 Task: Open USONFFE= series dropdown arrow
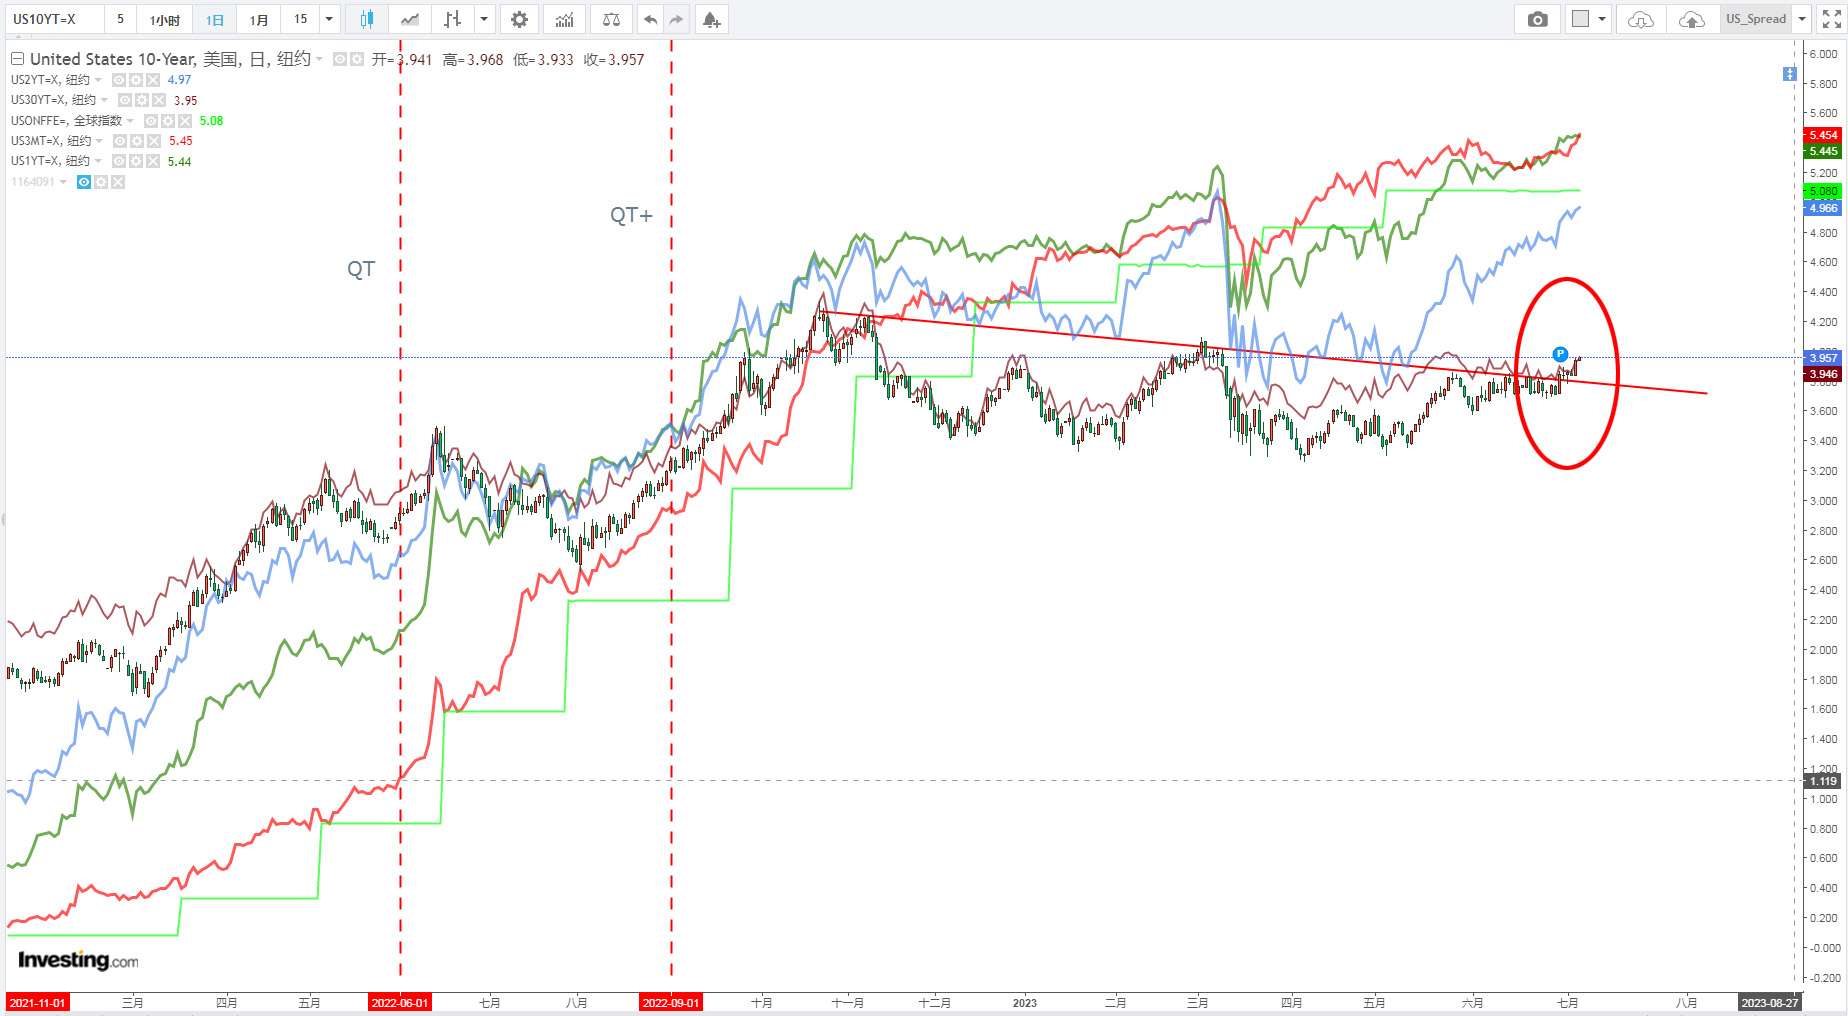click(130, 121)
